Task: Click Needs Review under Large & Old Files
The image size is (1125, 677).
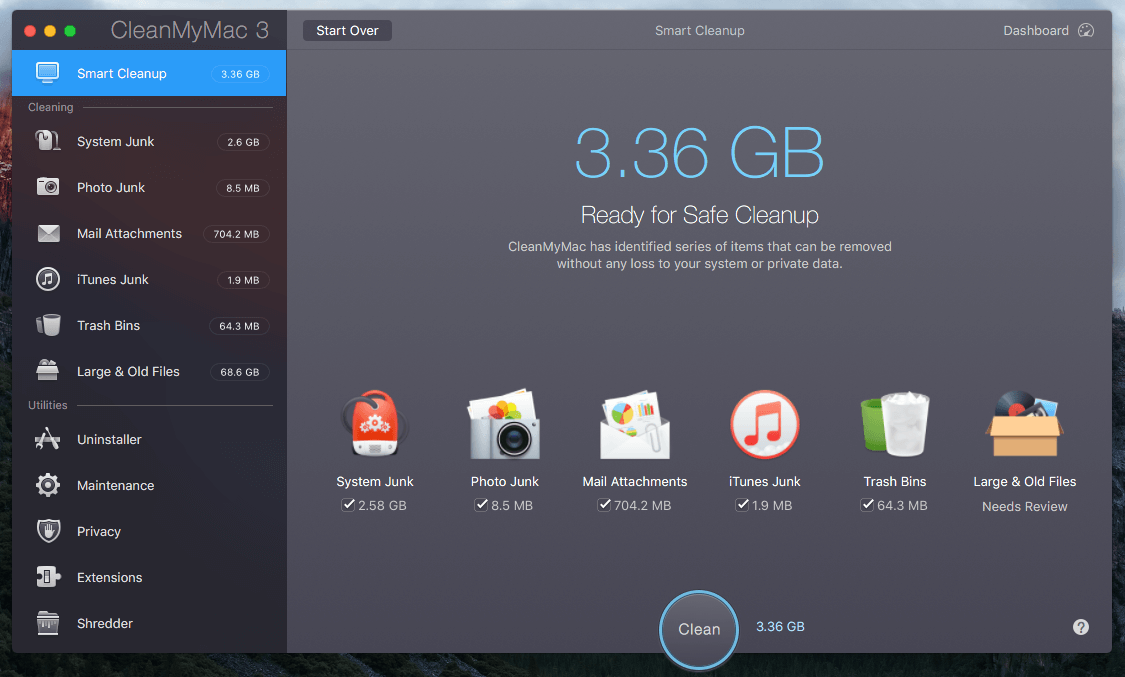Action: click(1025, 506)
